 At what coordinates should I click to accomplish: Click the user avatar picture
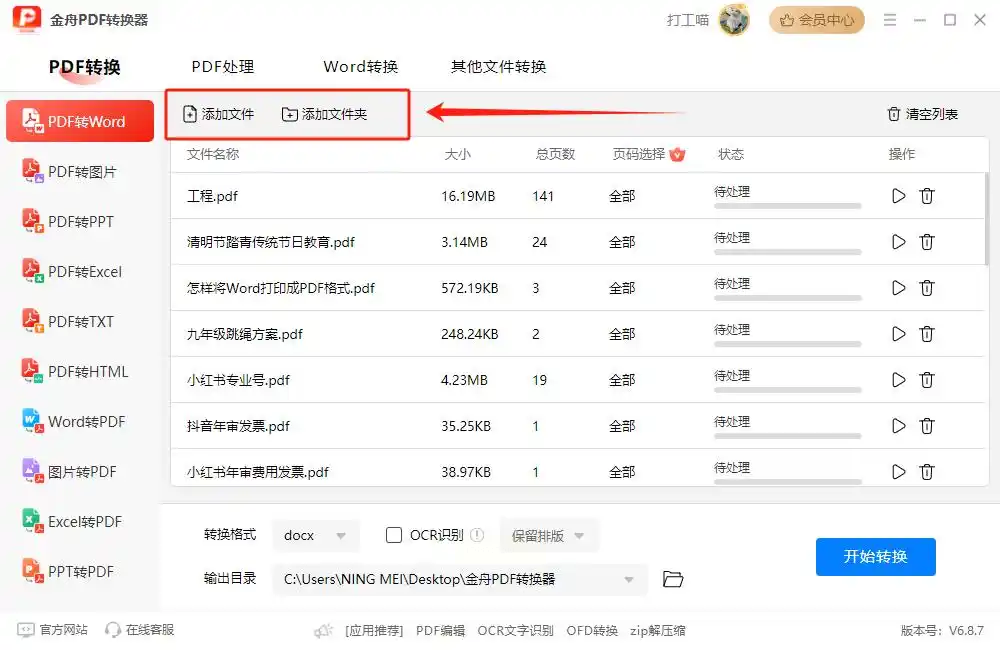point(733,20)
